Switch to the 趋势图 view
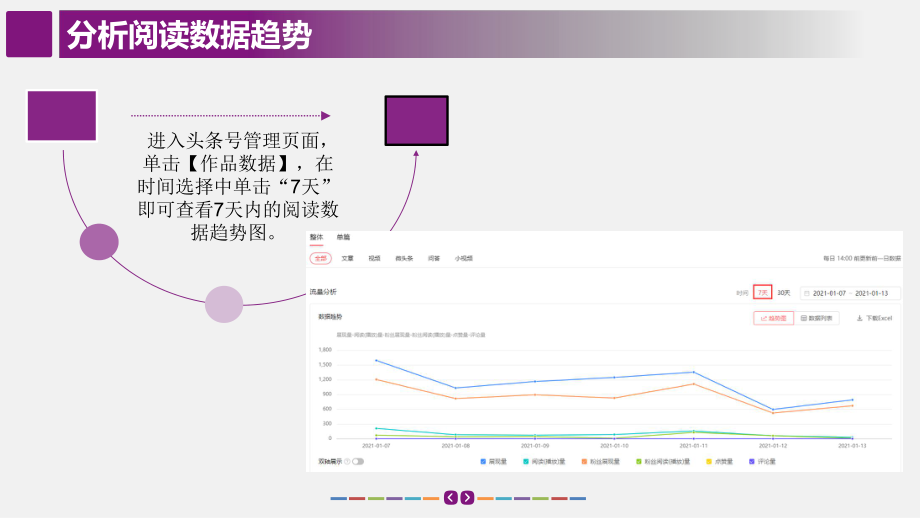Image resolution: width=920 pixels, height=518 pixels. tap(773, 318)
